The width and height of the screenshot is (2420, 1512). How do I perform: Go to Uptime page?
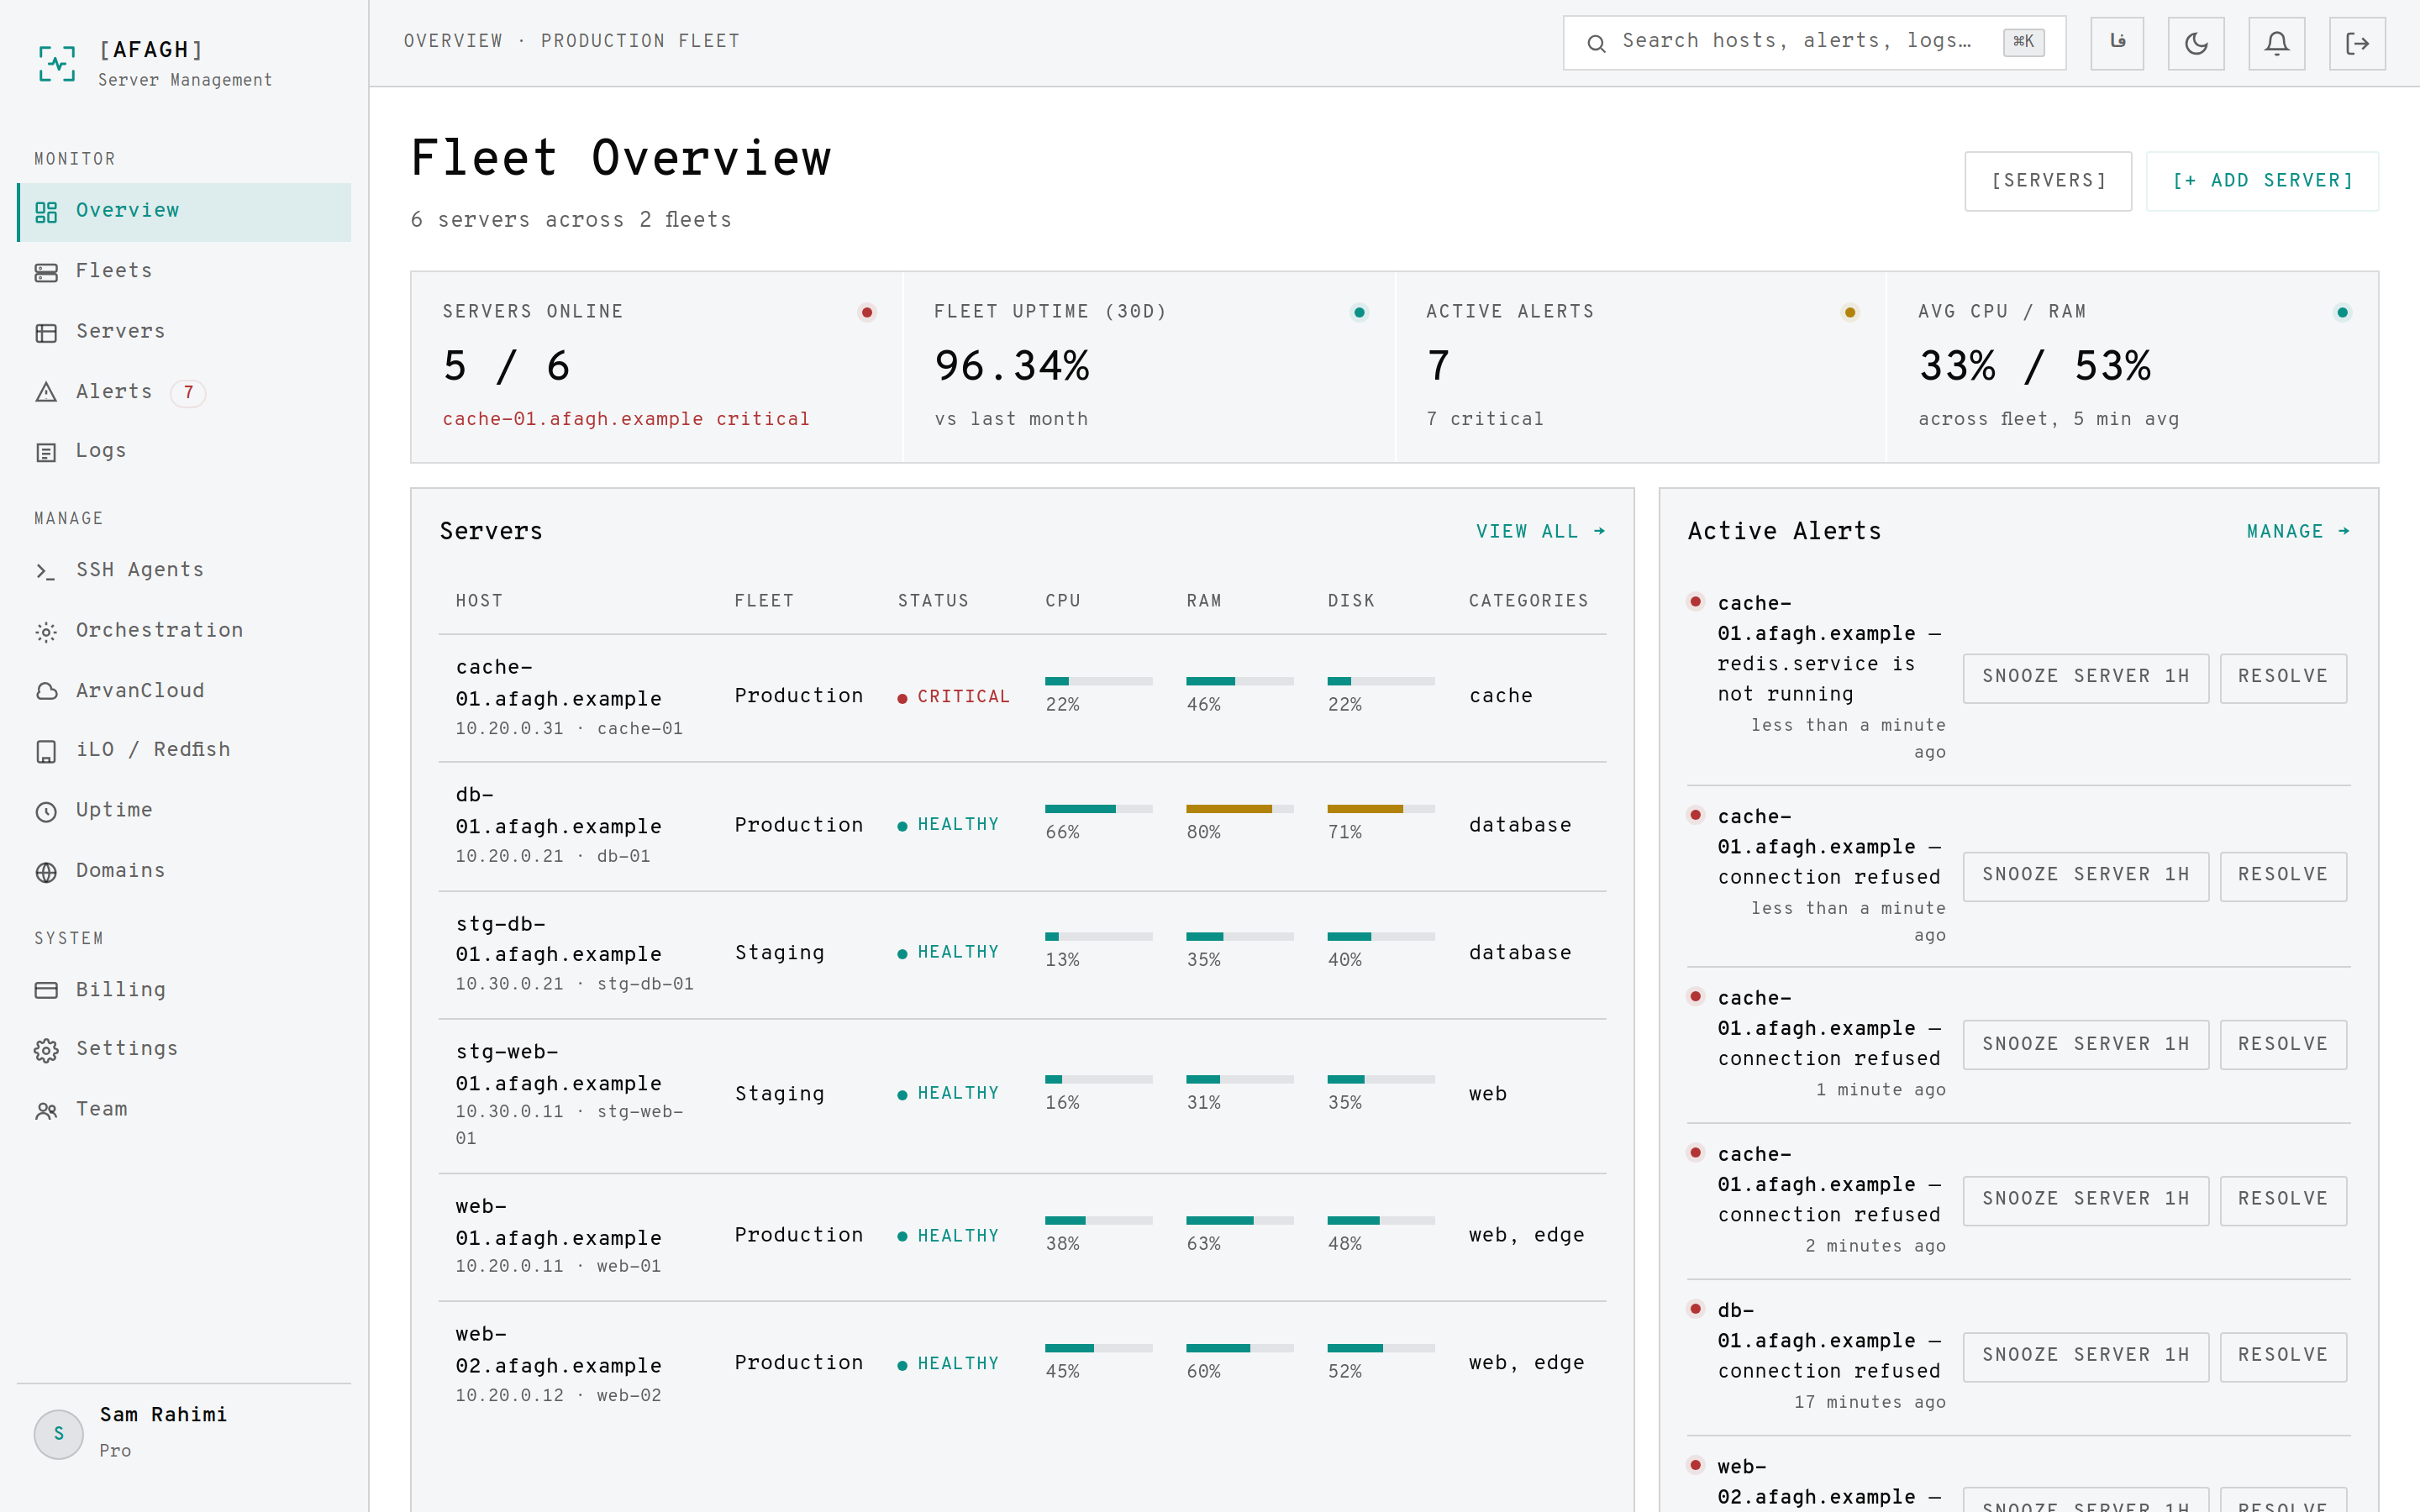[x=184, y=810]
